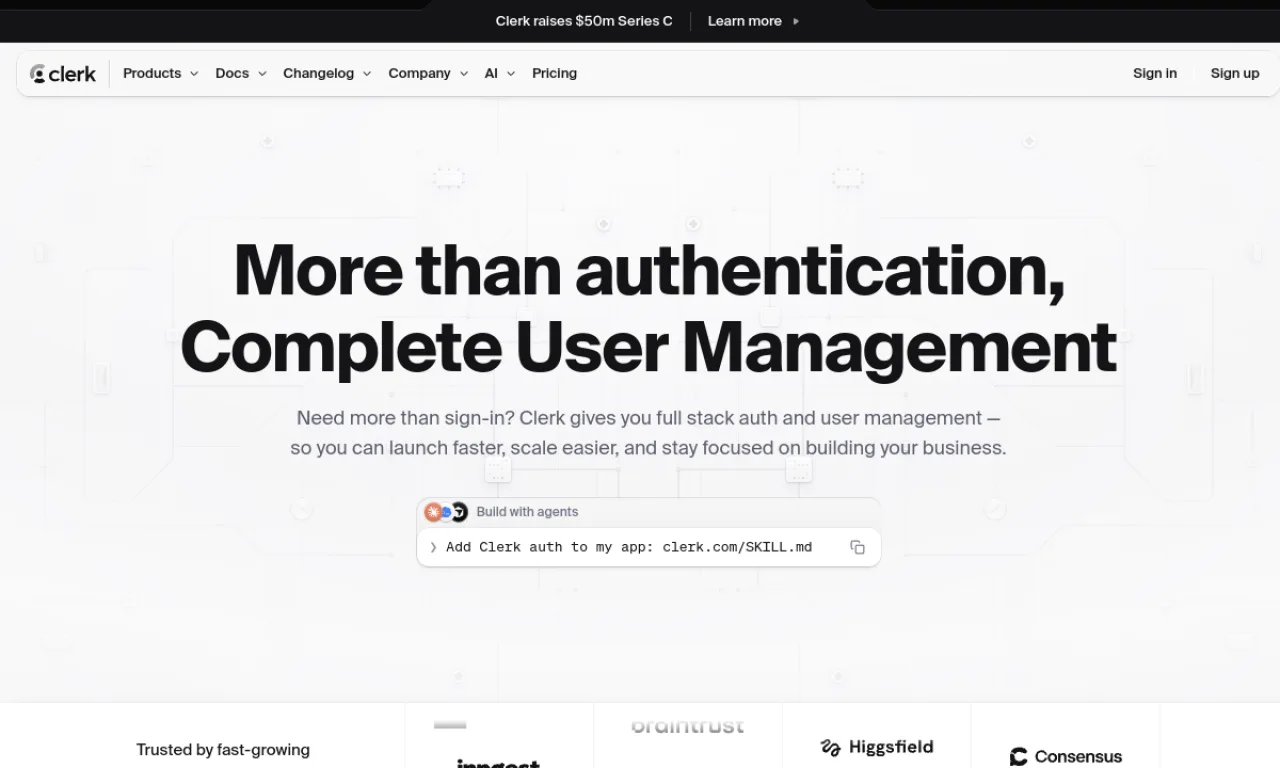
Task: Click the Clerk logo in the navbar
Action: (x=63, y=73)
